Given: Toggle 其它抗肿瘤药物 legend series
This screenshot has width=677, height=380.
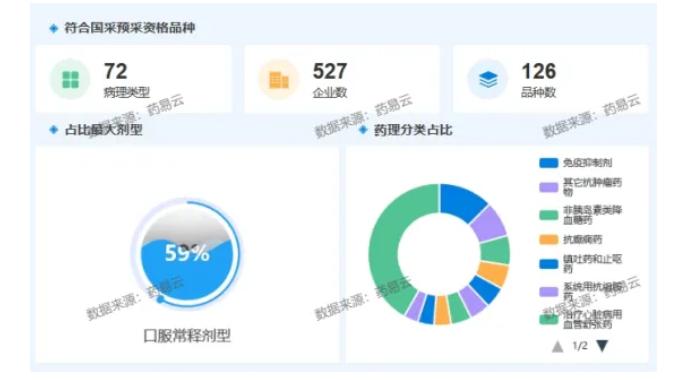Looking at the screenshot, I should [x=581, y=187].
